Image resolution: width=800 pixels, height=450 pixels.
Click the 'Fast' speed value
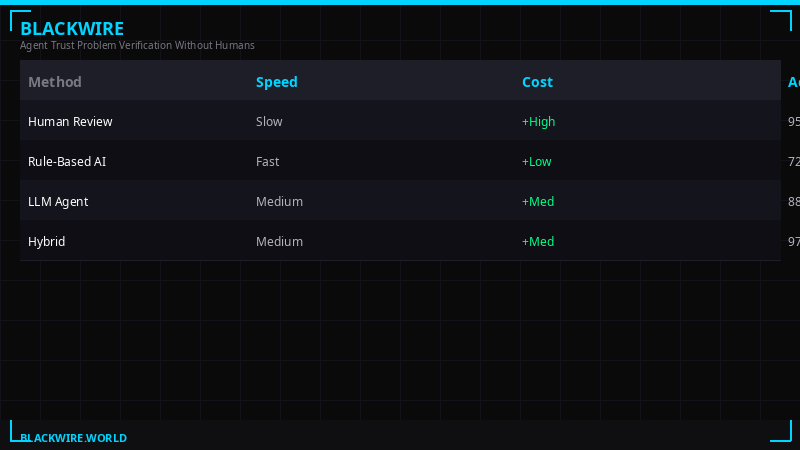pos(267,162)
